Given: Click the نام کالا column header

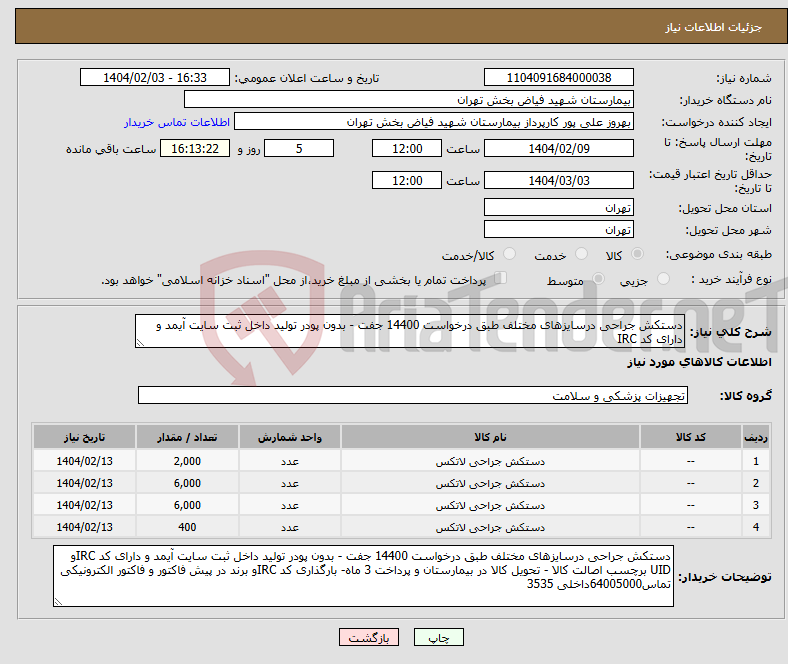Looking at the screenshot, I should (490, 438).
